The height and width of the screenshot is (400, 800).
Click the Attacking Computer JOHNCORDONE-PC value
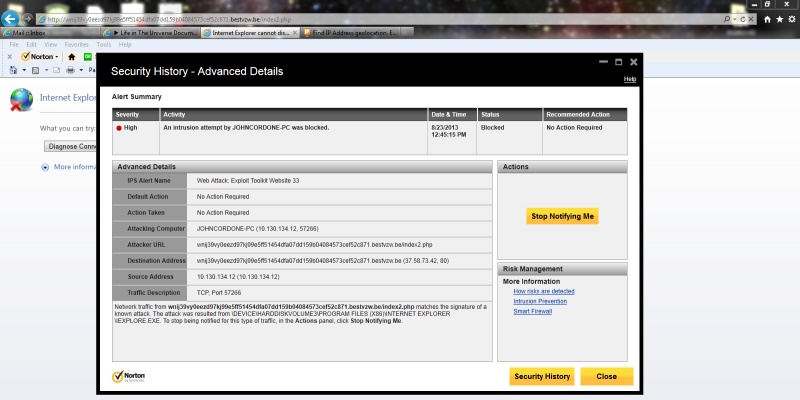point(258,229)
